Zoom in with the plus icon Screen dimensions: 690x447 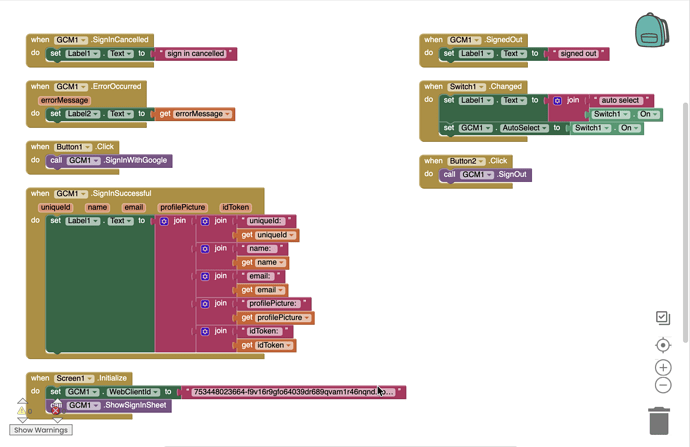663,367
